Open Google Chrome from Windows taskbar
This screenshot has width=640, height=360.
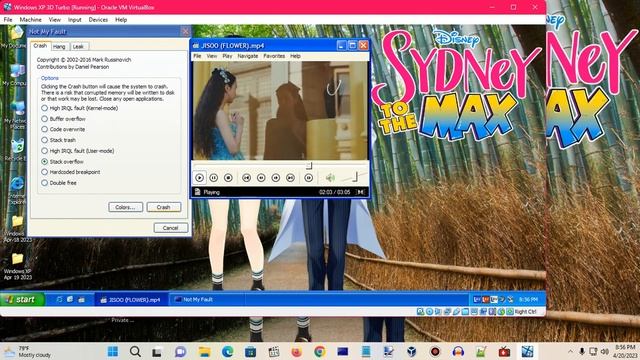(320, 351)
